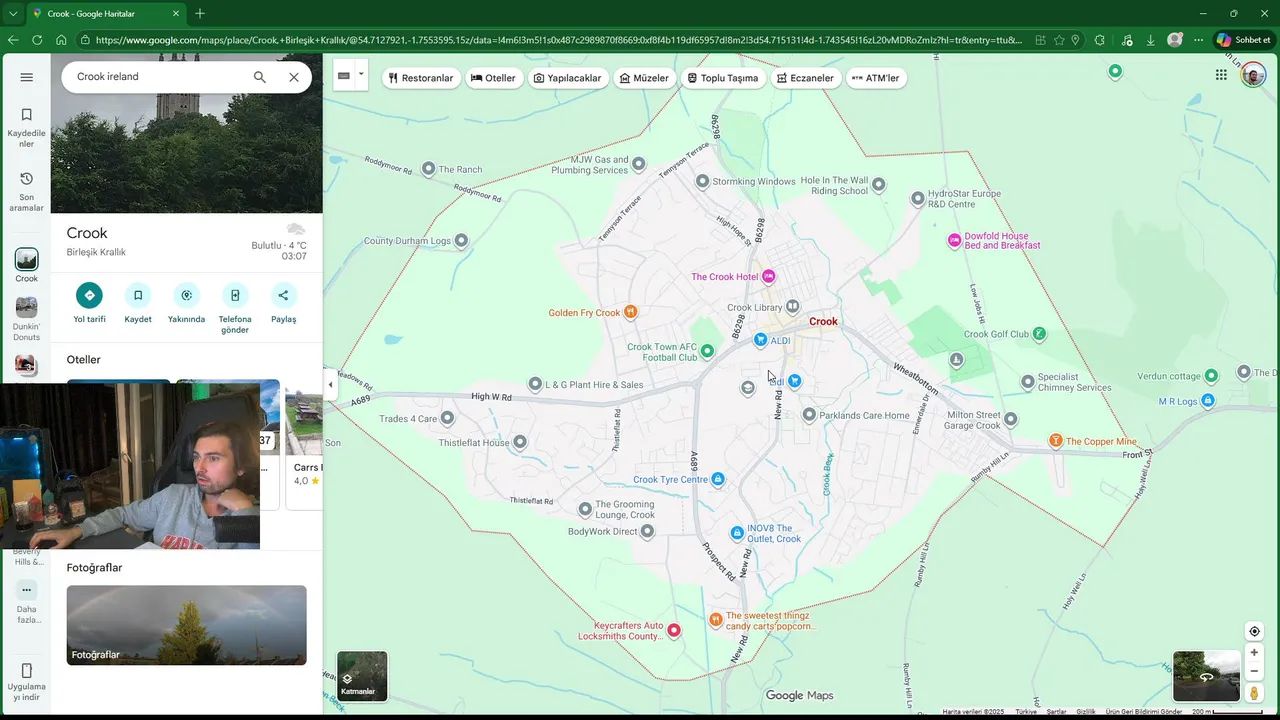Click the Gizlilik privacy link

tap(1085, 712)
